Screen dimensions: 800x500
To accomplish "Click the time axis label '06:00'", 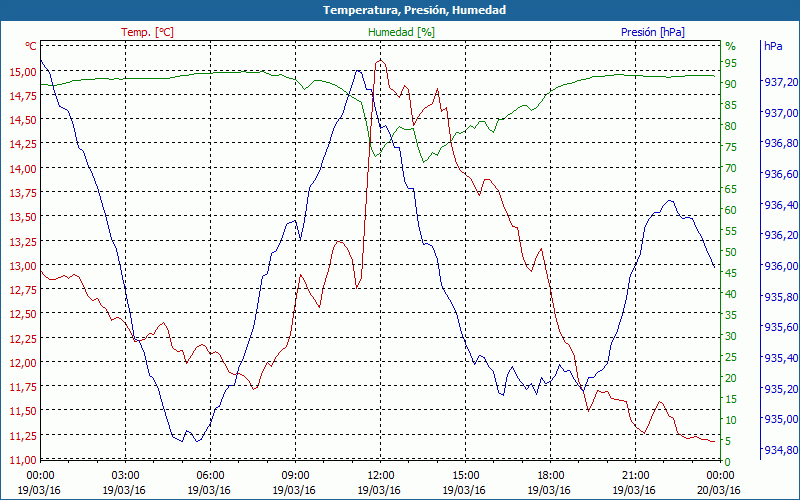I will point(210,475).
